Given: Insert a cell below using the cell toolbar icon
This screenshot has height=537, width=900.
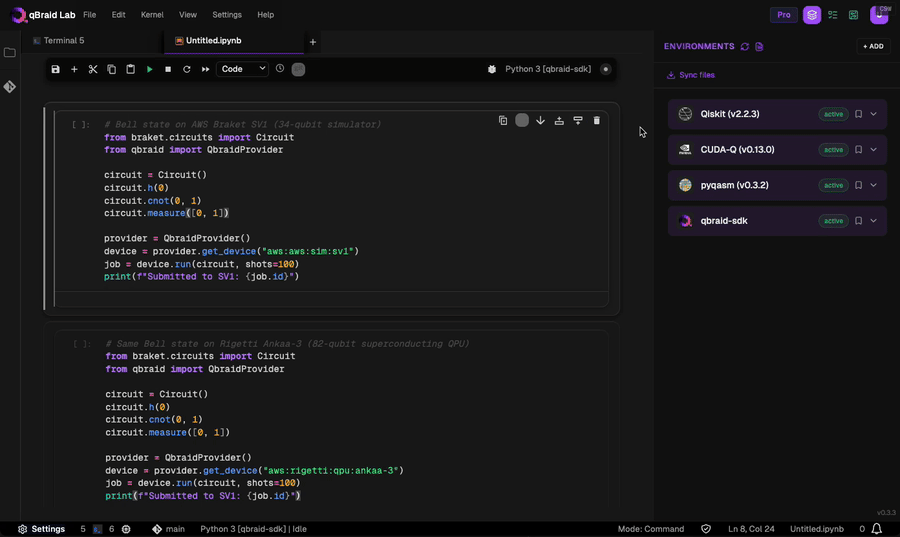Looking at the screenshot, I should pos(578,120).
